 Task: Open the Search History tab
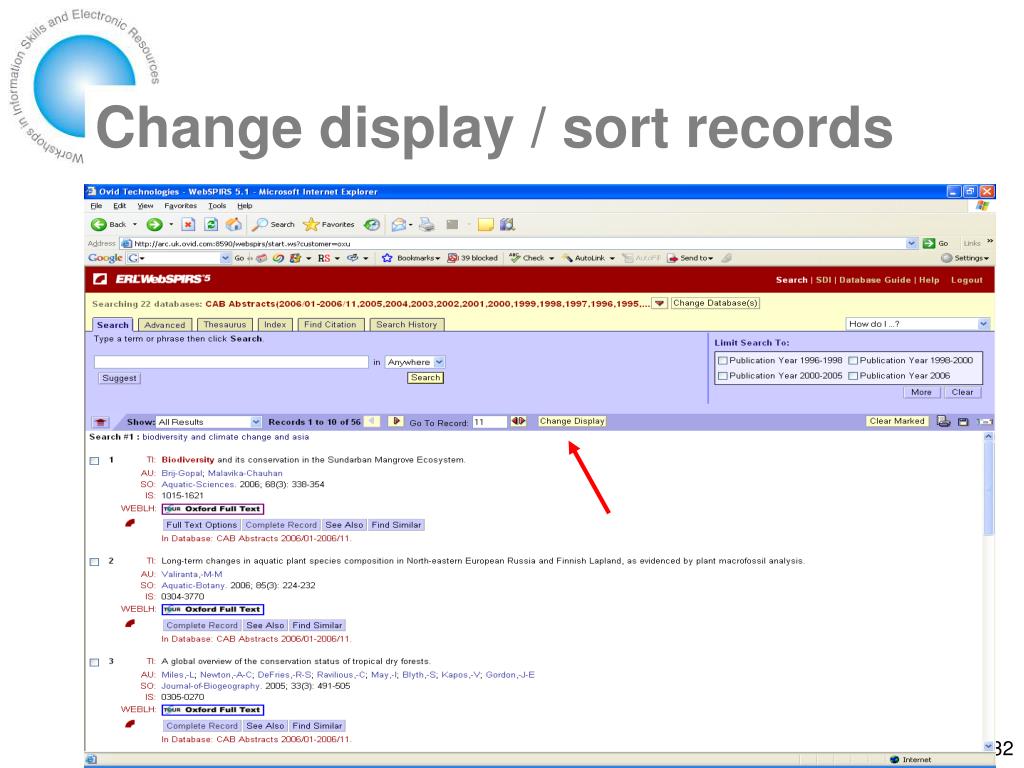pos(407,325)
